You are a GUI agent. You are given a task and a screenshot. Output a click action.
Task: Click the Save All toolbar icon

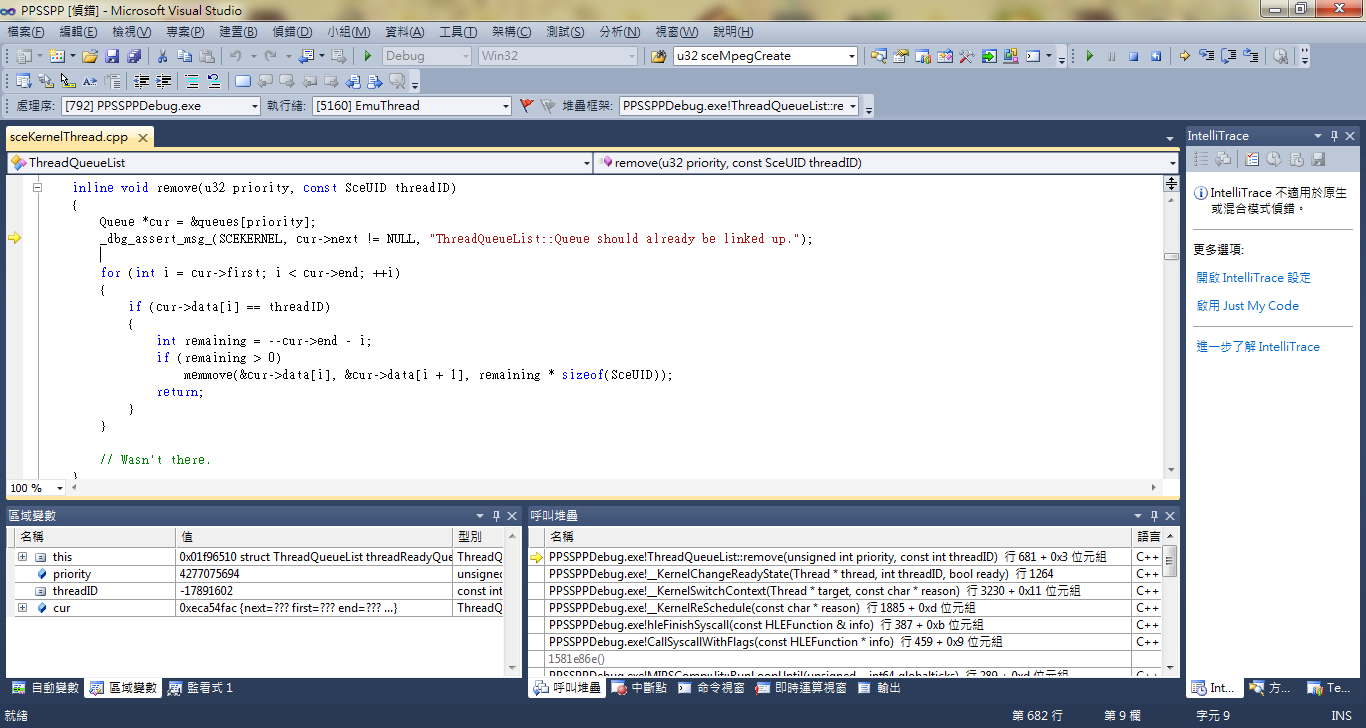(x=134, y=56)
